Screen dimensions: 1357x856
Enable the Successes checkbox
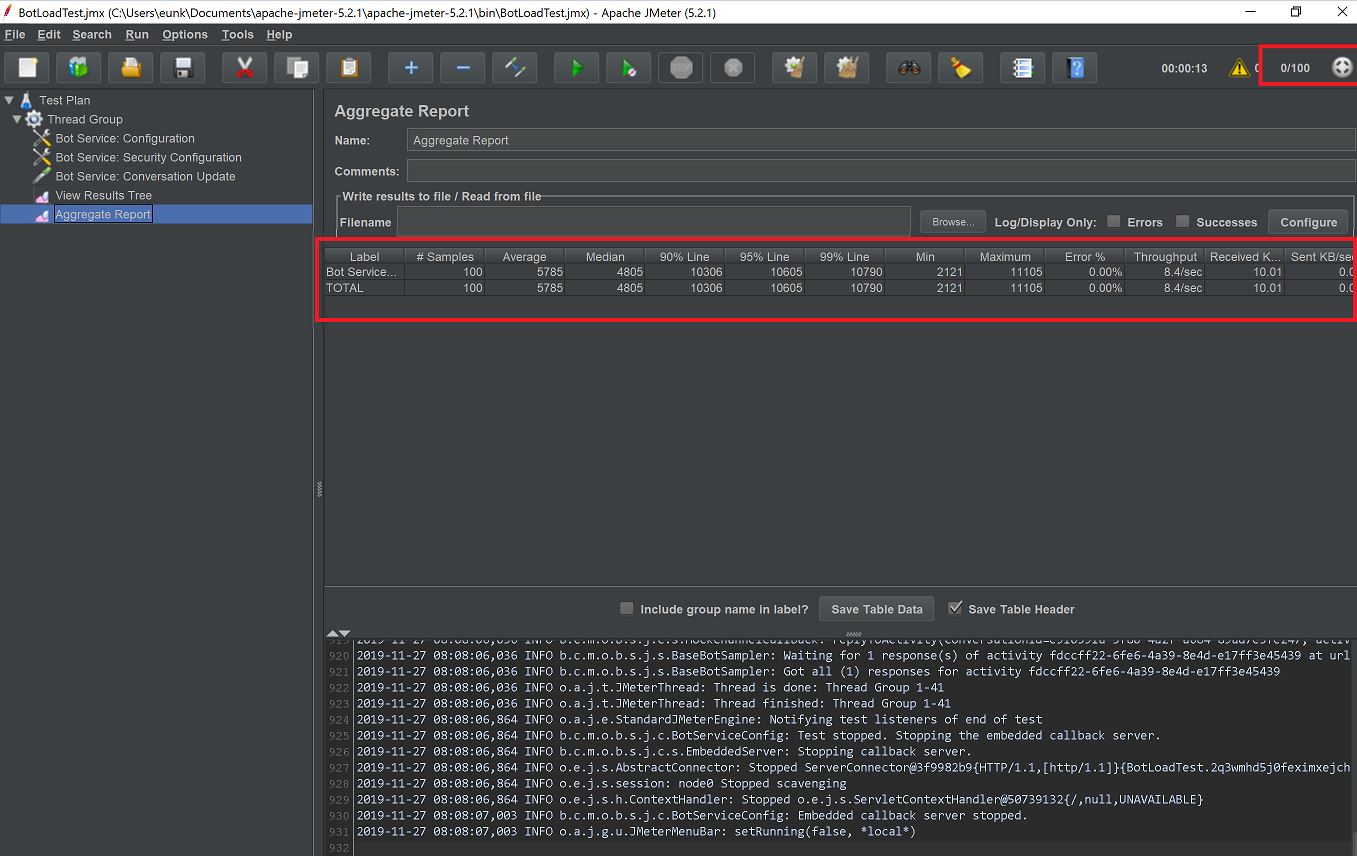pyautogui.click(x=1182, y=221)
